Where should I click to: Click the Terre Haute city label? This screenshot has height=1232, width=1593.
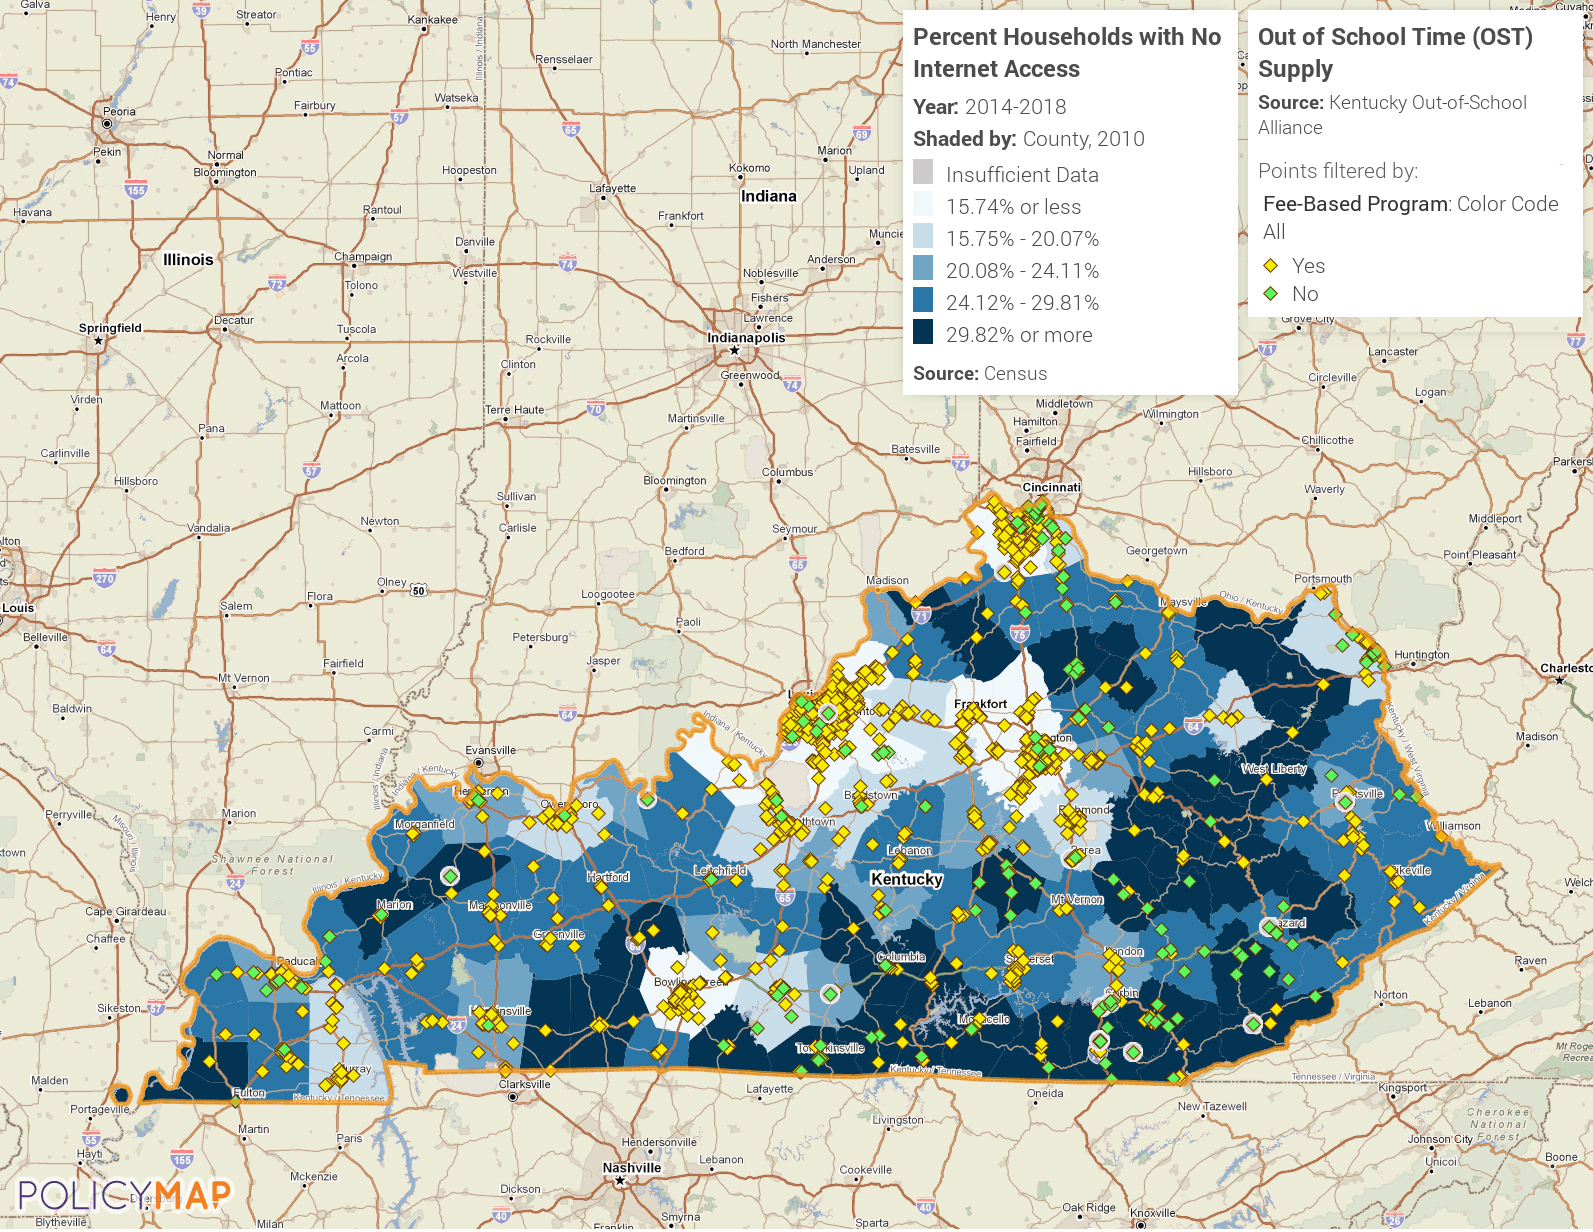[514, 410]
